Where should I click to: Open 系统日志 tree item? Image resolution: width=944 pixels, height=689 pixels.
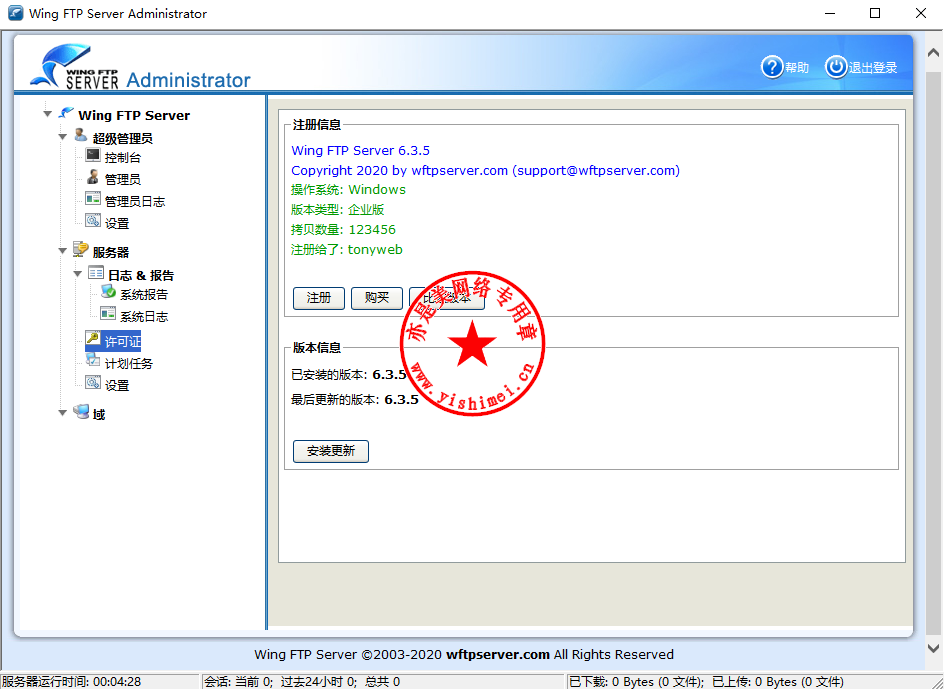click(x=144, y=316)
